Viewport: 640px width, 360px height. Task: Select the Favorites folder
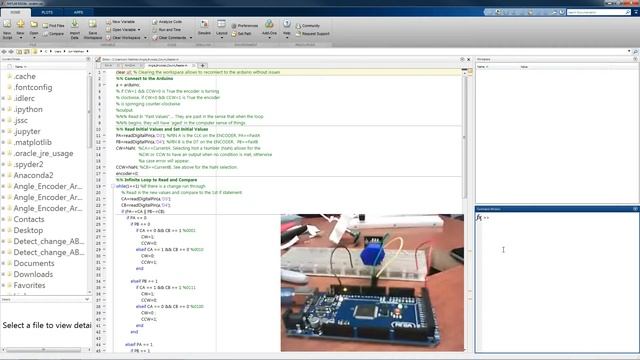(x=29, y=286)
